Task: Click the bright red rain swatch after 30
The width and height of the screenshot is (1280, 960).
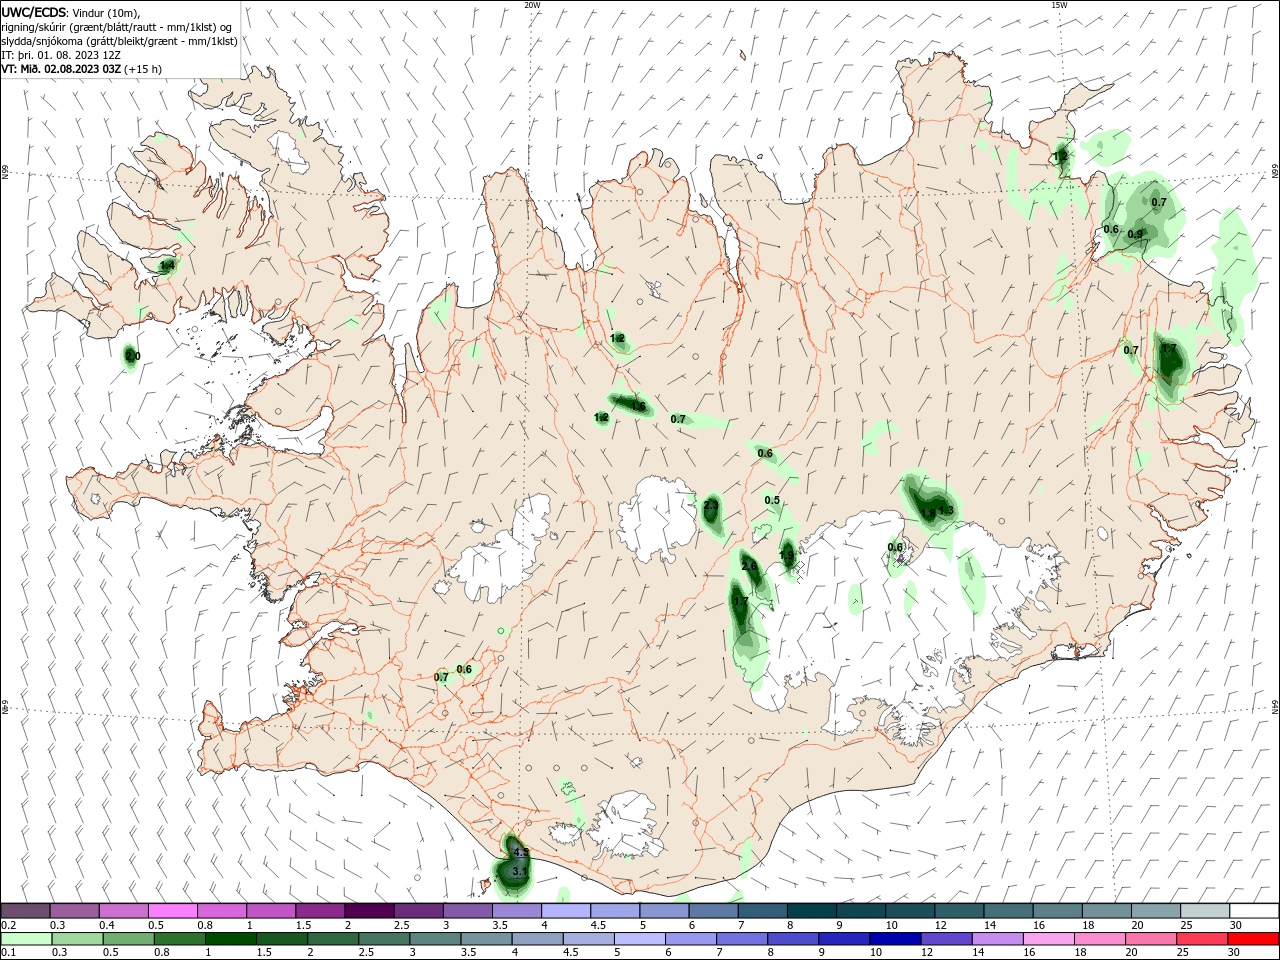Action: pos(1254,938)
